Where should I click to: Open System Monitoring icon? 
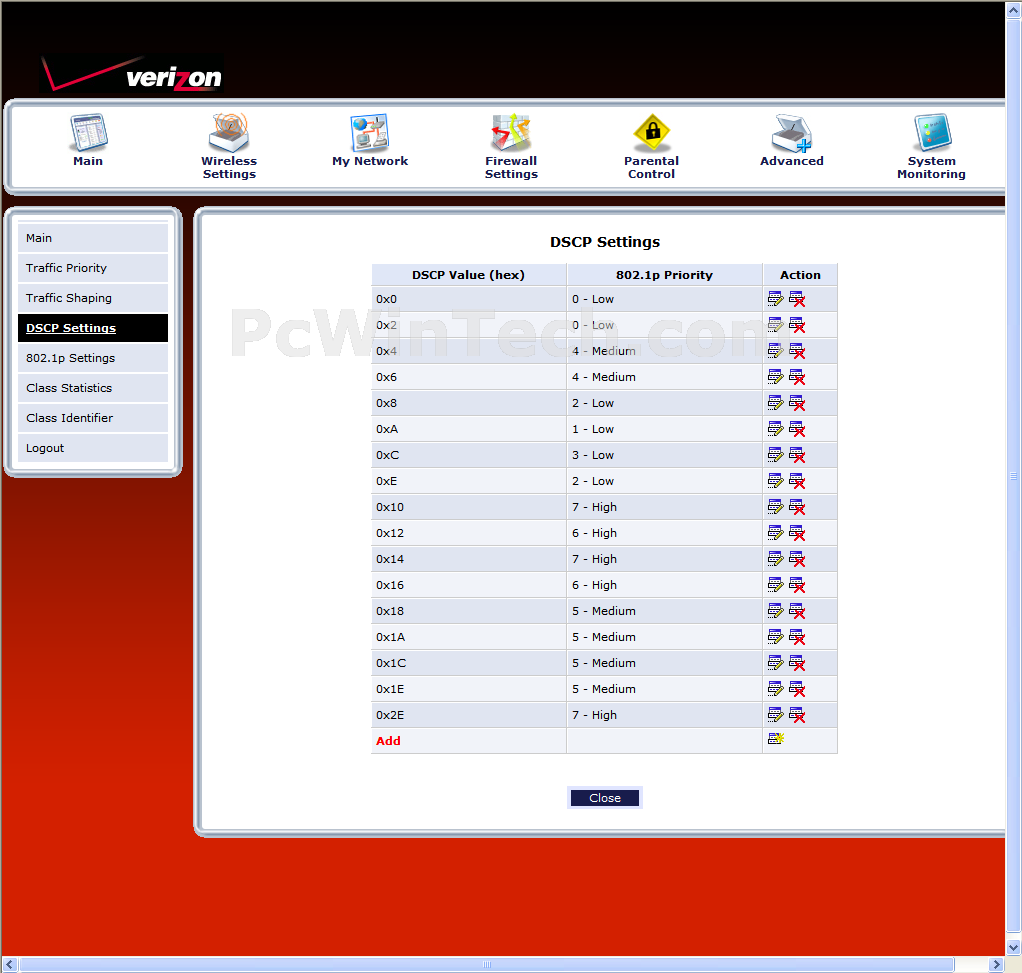932,133
